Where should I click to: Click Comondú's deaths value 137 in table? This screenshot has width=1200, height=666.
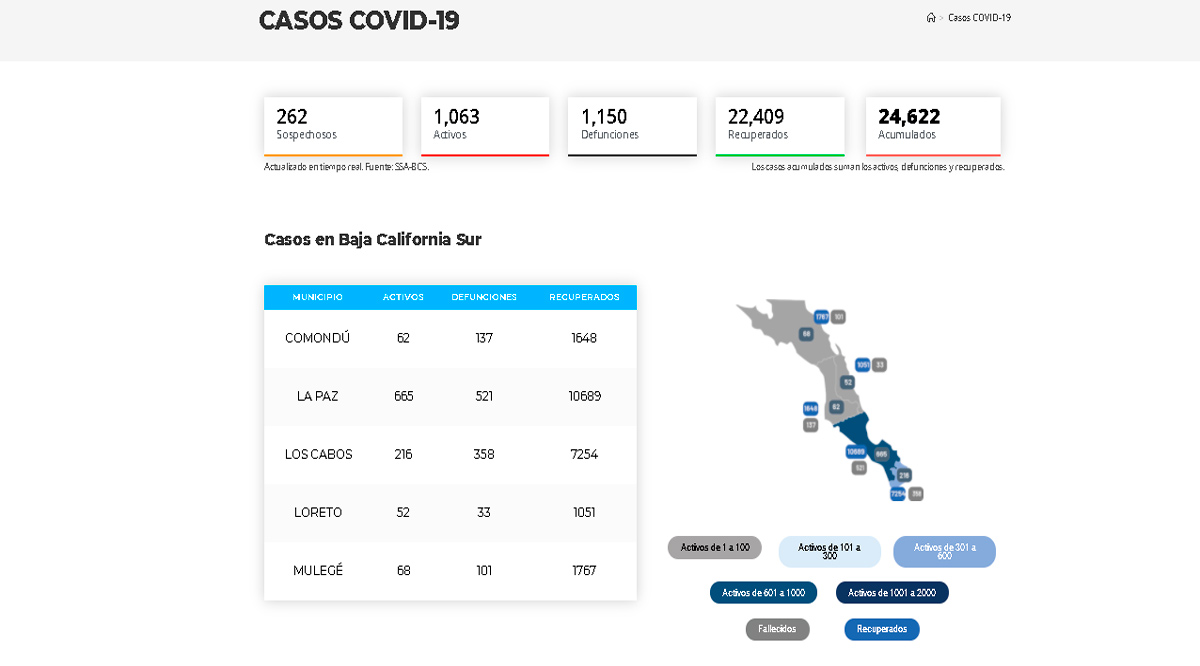tap(484, 338)
